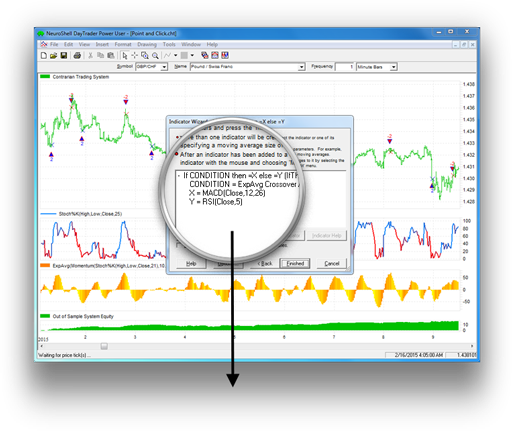Click the first red-blue wizard icon
This screenshot has width=512, height=431.
tap(205, 55)
